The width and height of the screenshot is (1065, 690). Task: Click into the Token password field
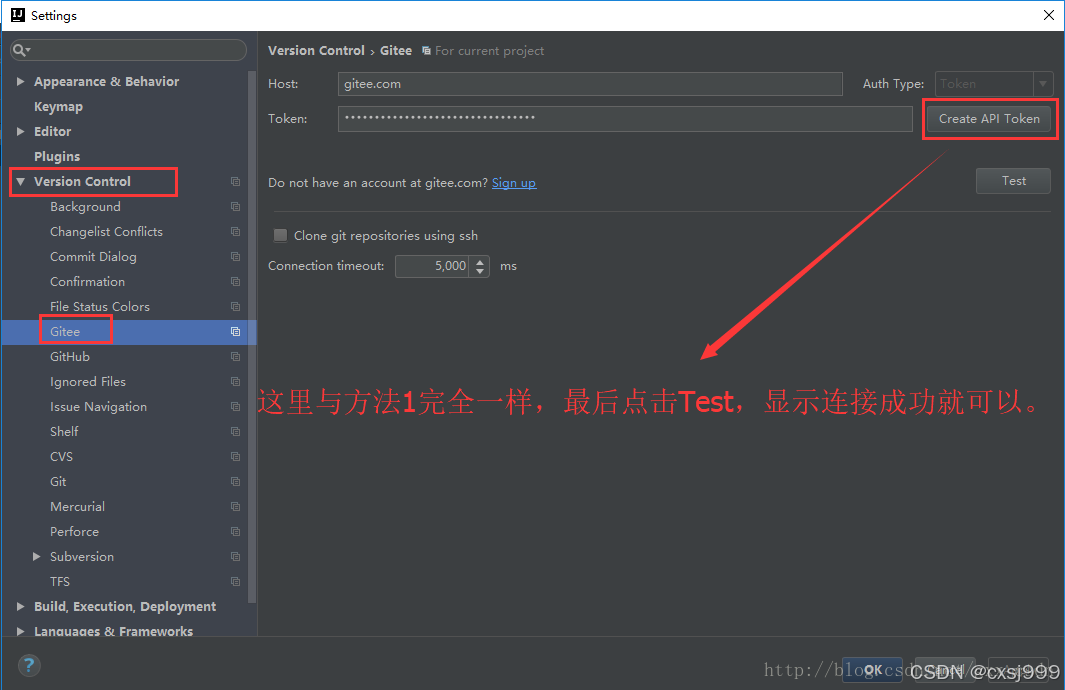pyautogui.click(x=625, y=119)
